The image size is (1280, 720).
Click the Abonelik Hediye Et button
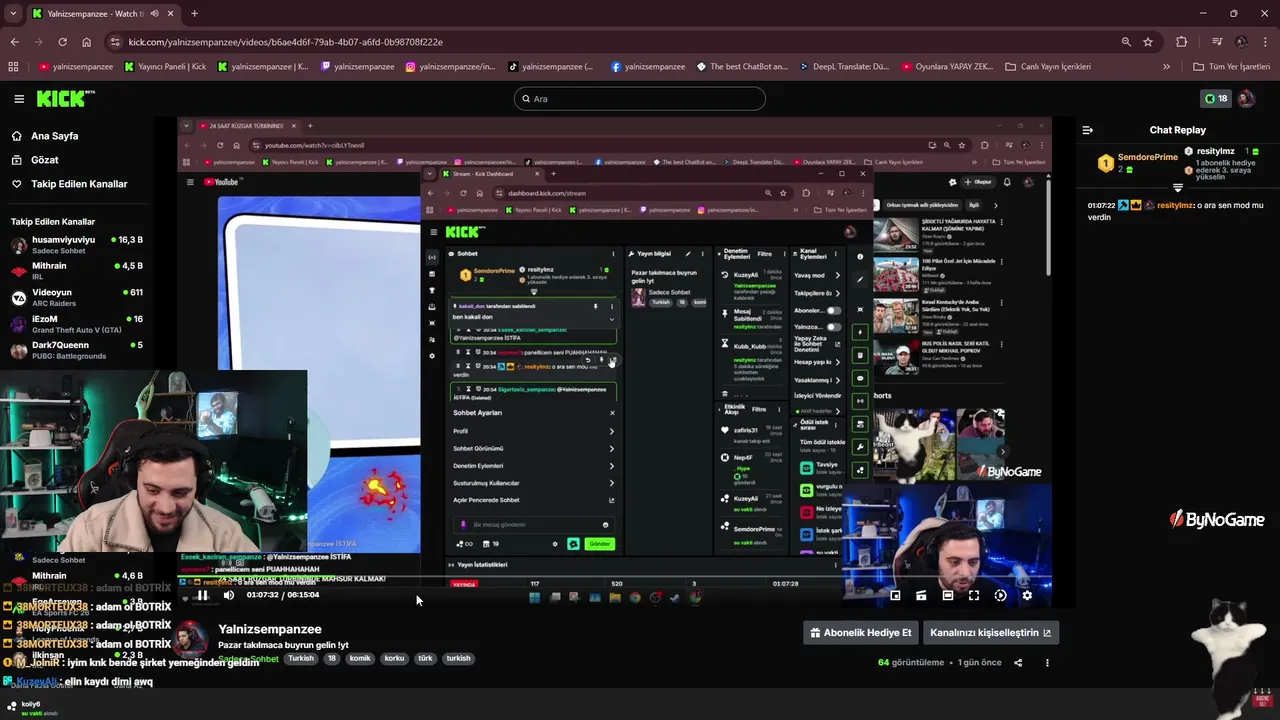[x=861, y=633]
